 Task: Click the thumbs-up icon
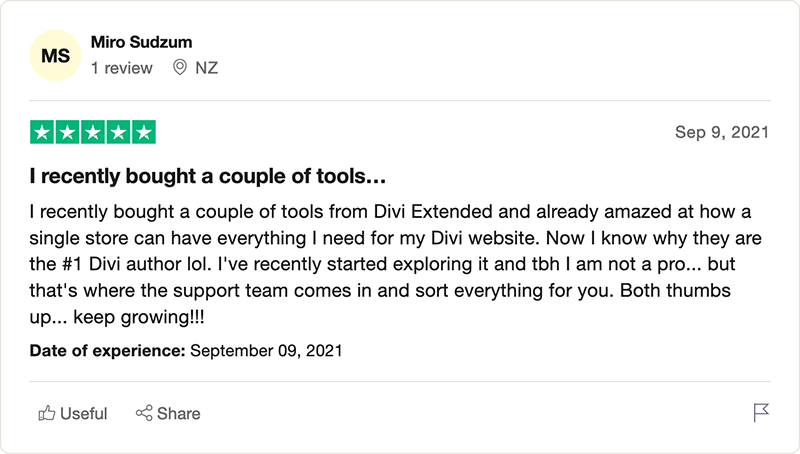[46, 413]
